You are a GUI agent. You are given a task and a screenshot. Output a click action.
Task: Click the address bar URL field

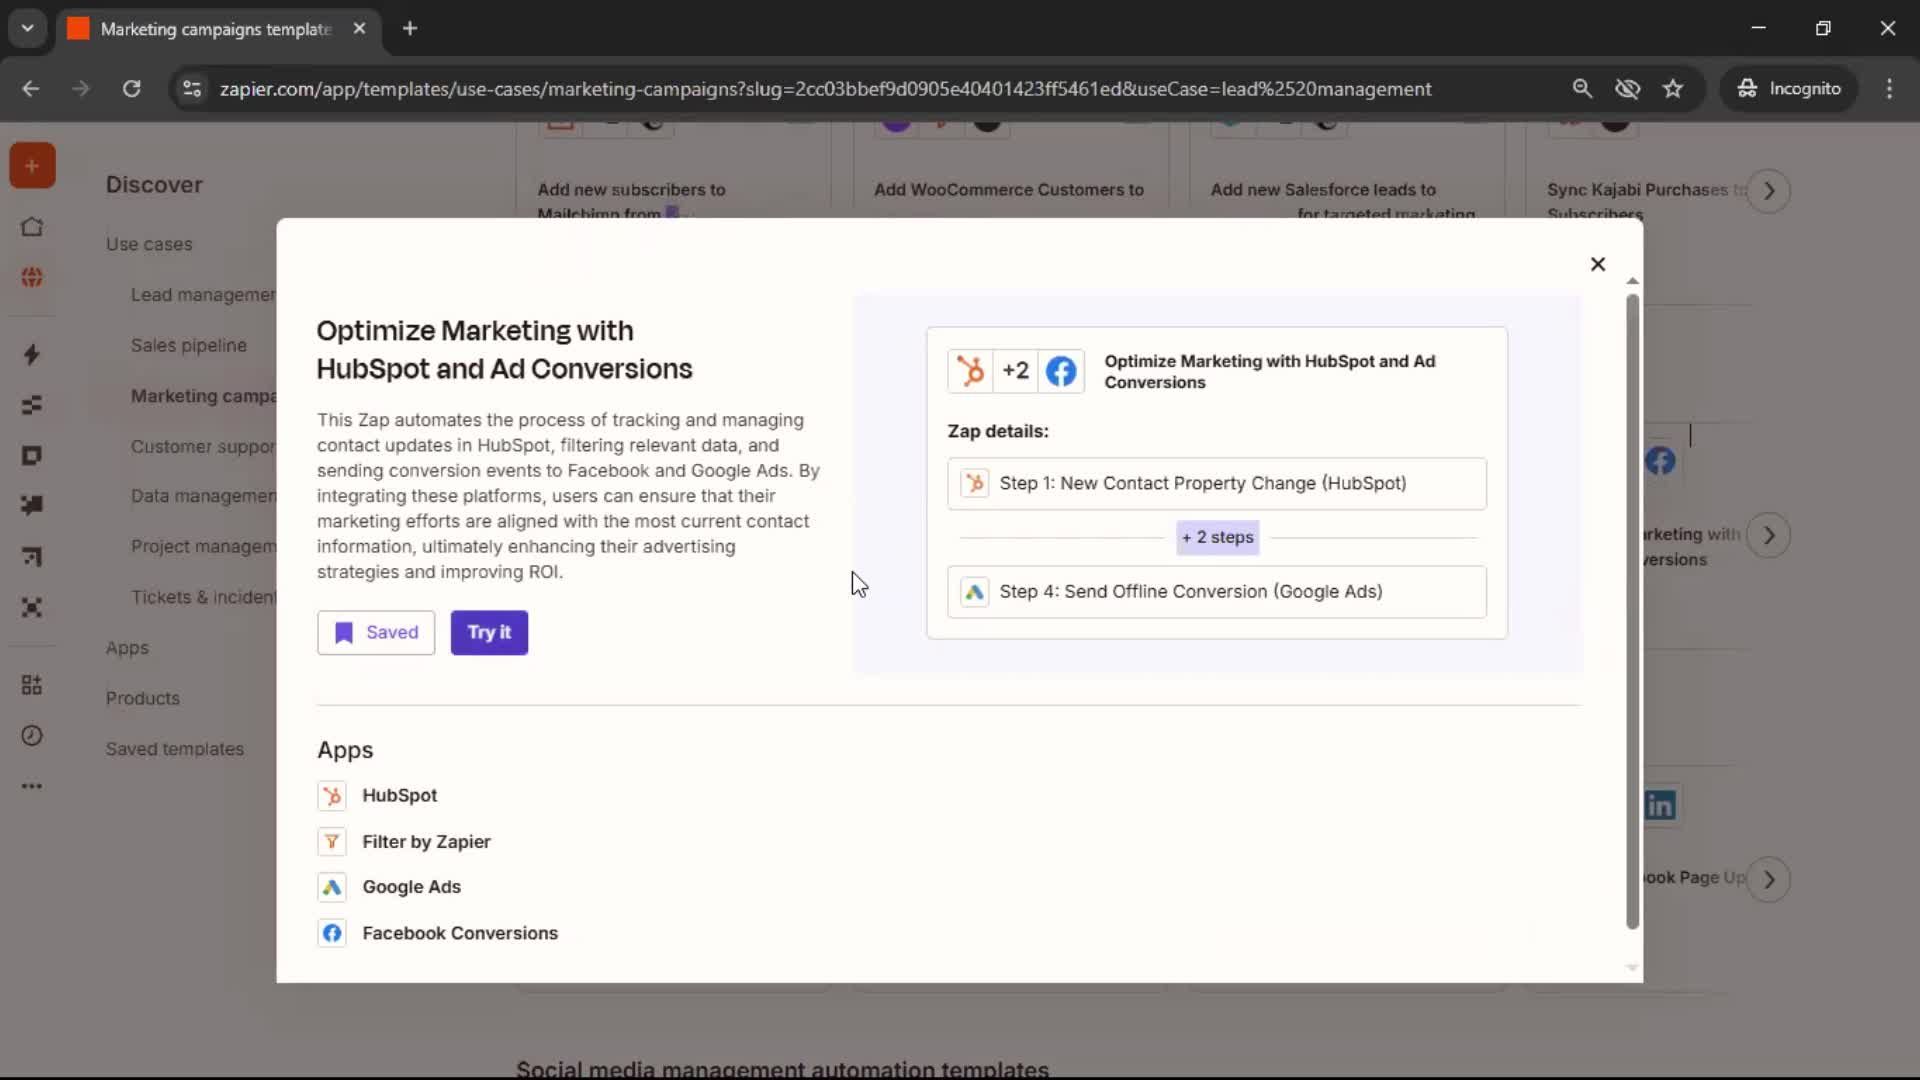point(825,89)
